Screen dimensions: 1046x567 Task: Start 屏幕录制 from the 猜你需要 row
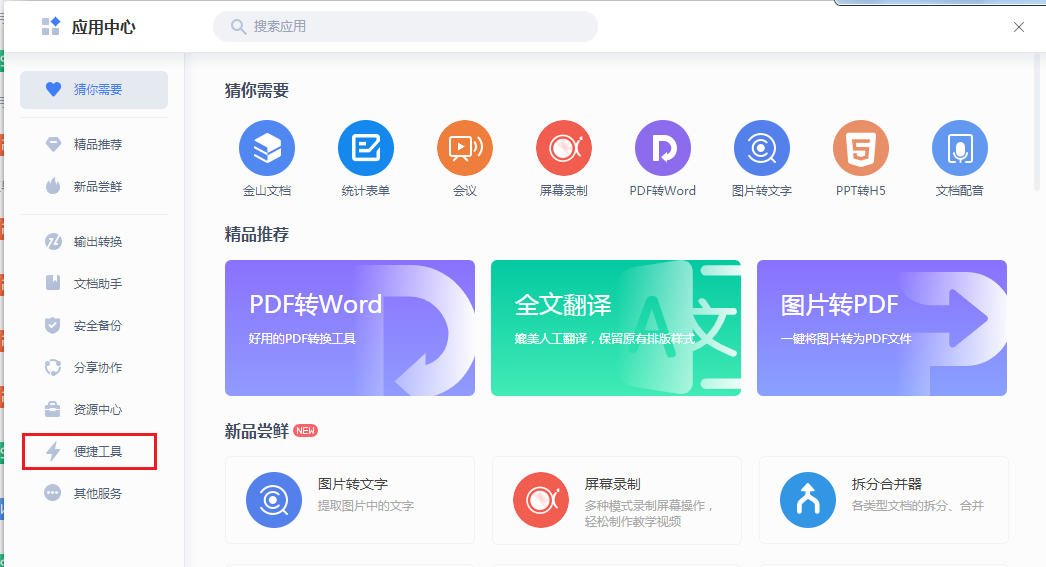click(564, 148)
